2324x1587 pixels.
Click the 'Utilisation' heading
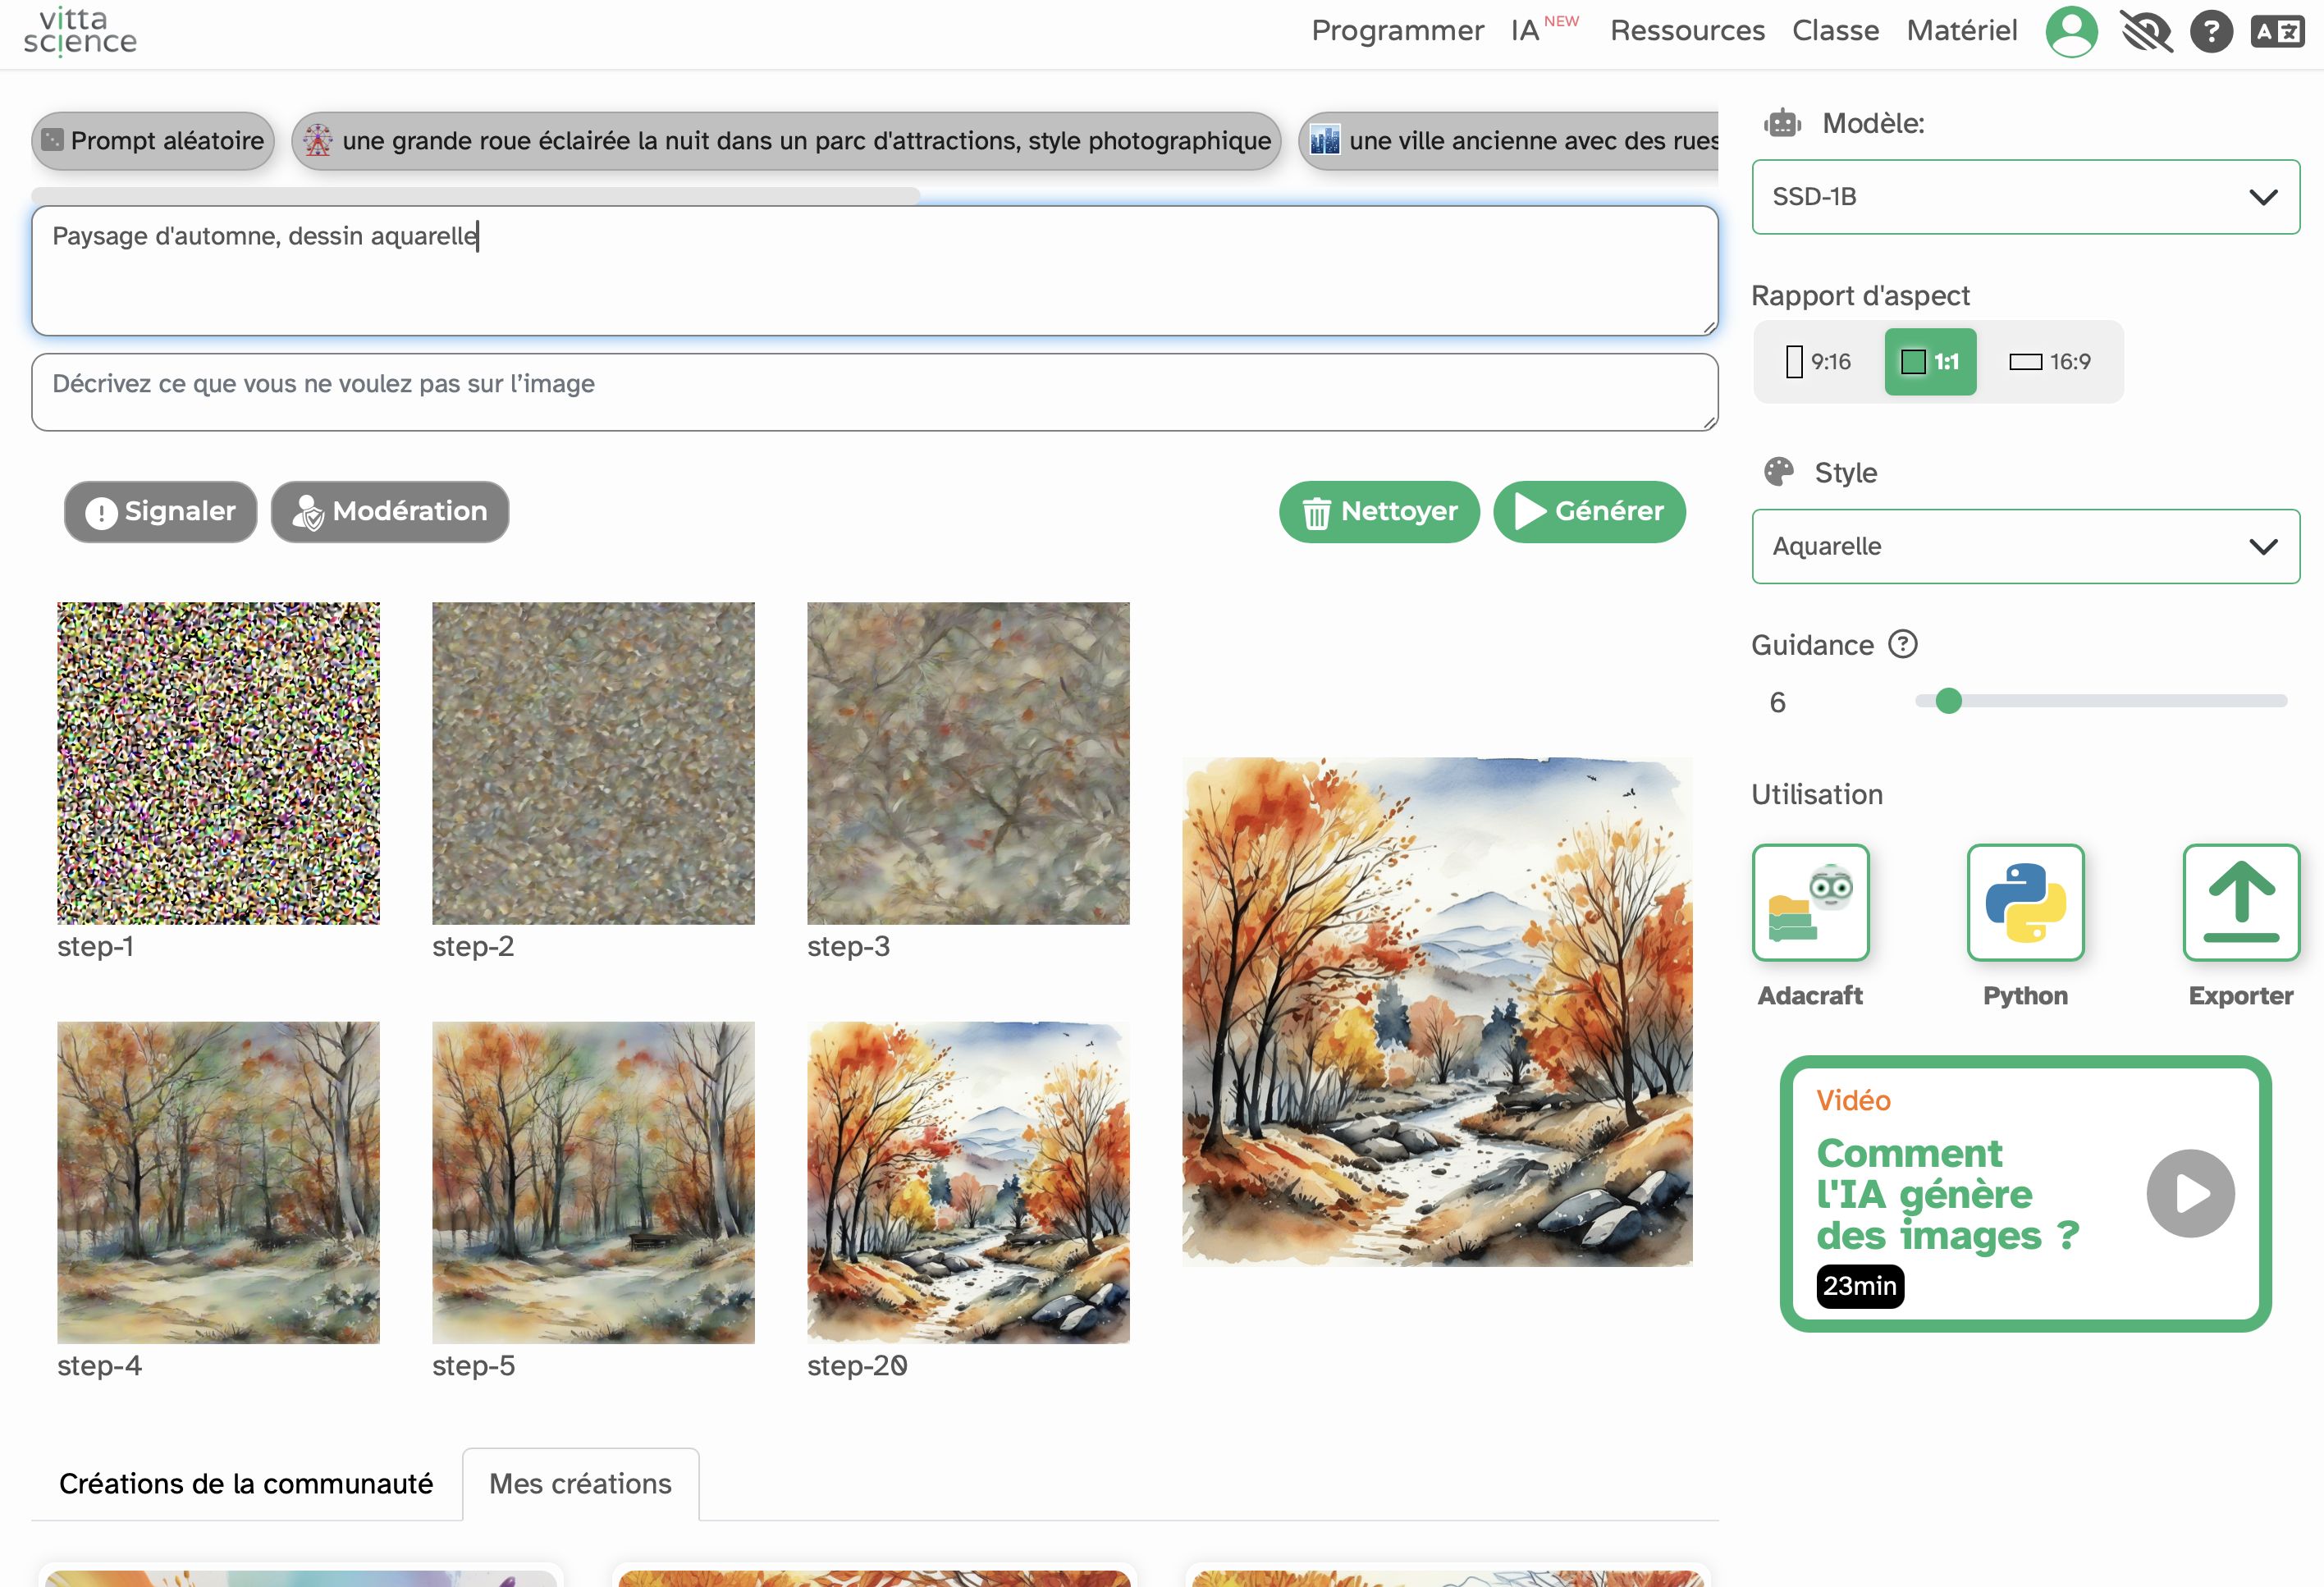coord(1817,794)
